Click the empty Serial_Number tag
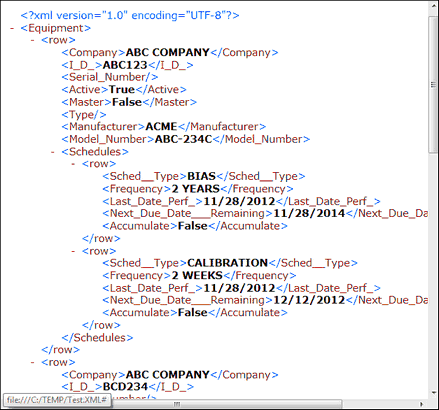The height and width of the screenshot is (410, 439). tap(110, 77)
